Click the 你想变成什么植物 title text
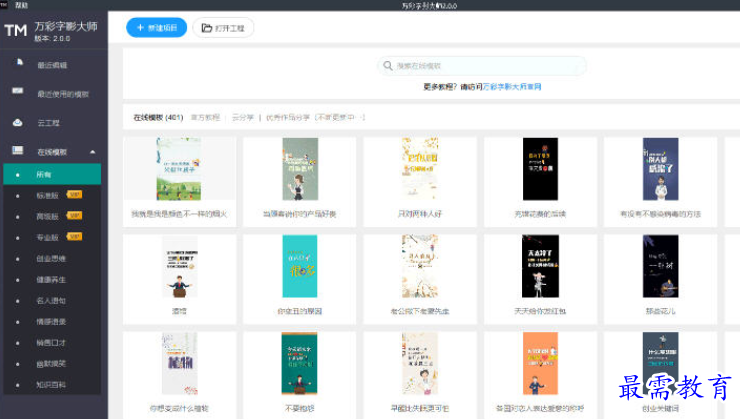 click(179, 409)
